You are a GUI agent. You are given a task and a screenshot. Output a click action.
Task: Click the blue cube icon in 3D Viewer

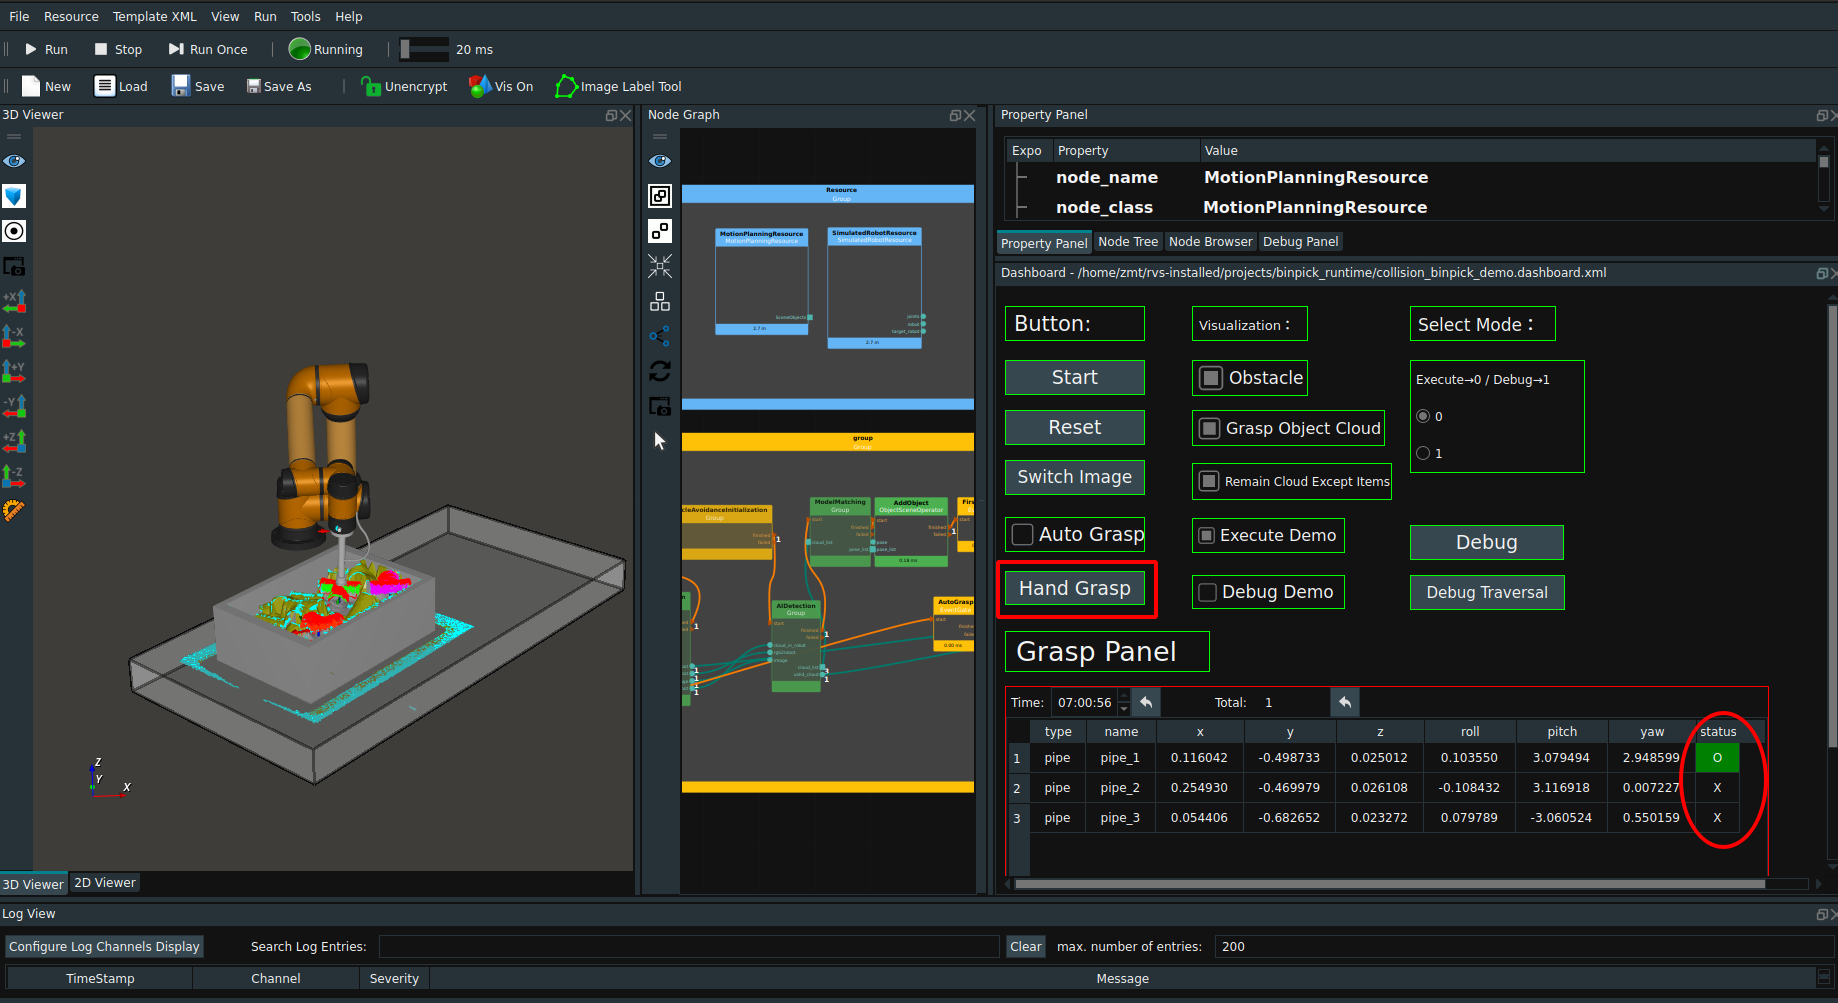coord(14,196)
